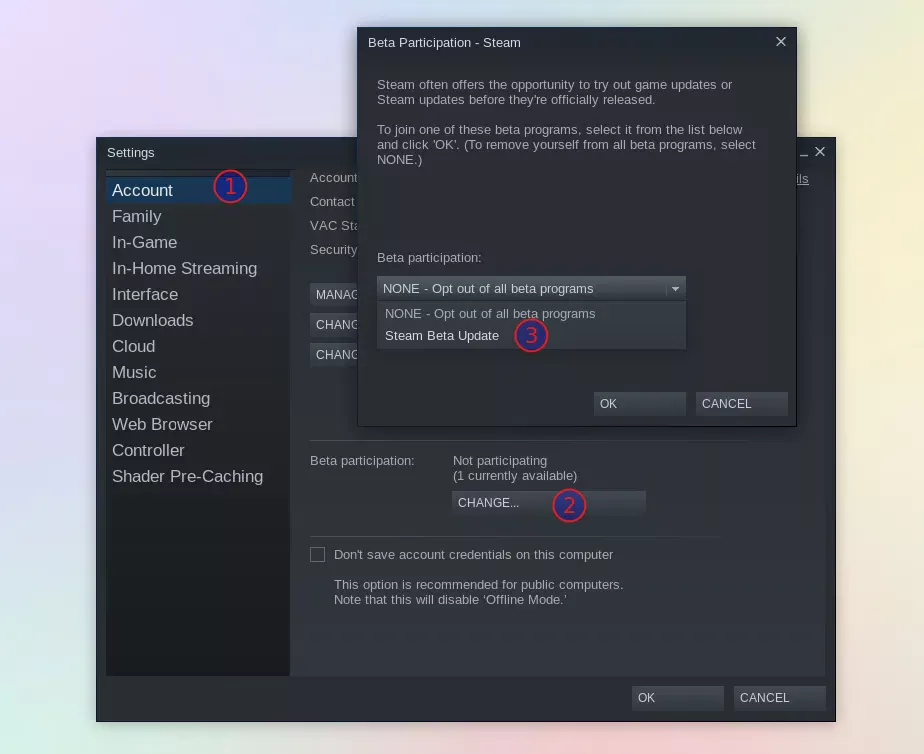Expand the Beta participation dropdown
Screen dimensions: 924x754
coord(531,289)
